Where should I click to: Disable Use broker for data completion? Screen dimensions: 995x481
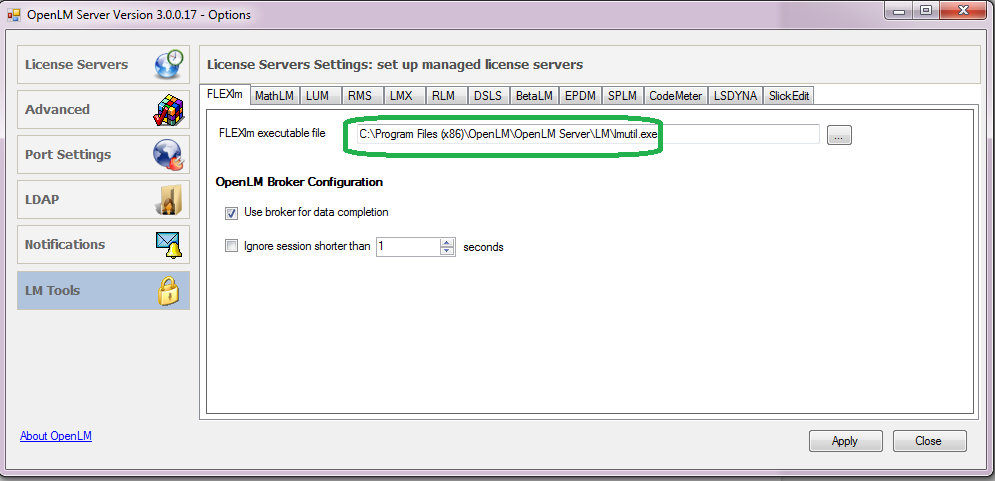coord(232,213)
